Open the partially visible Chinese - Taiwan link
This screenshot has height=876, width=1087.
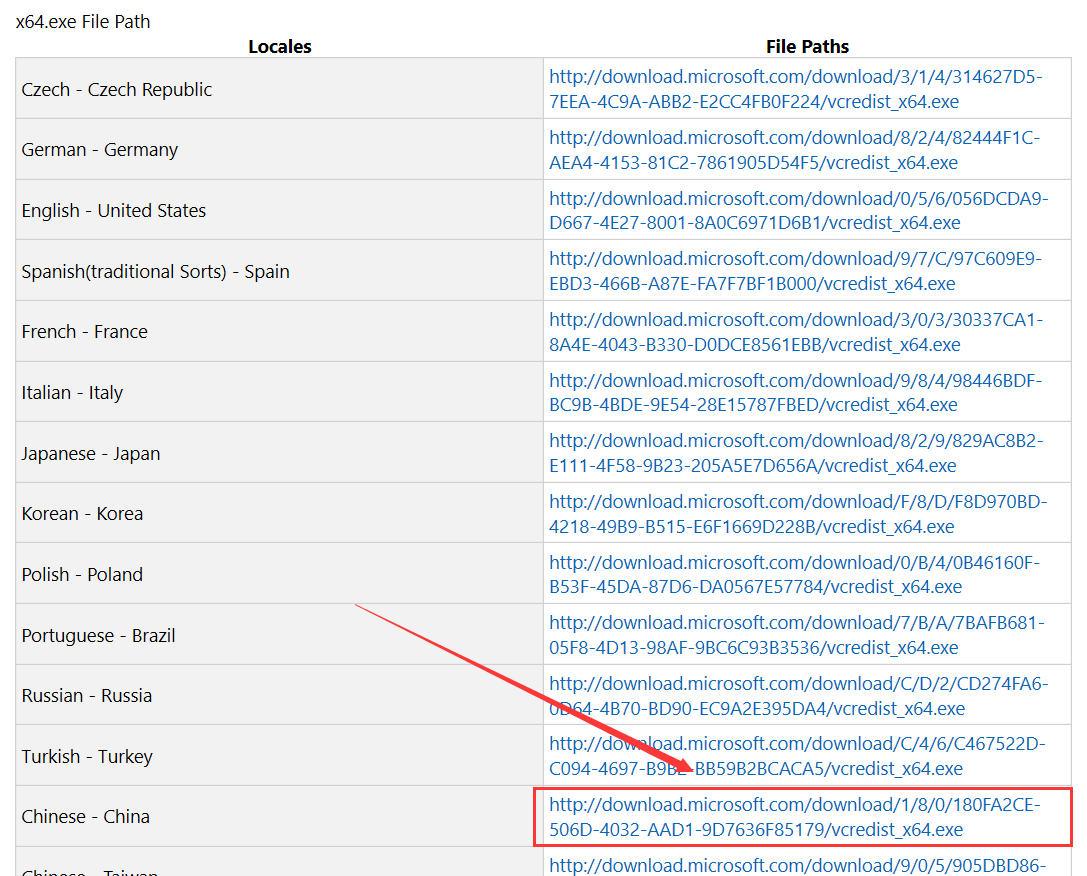coord(795,865)
